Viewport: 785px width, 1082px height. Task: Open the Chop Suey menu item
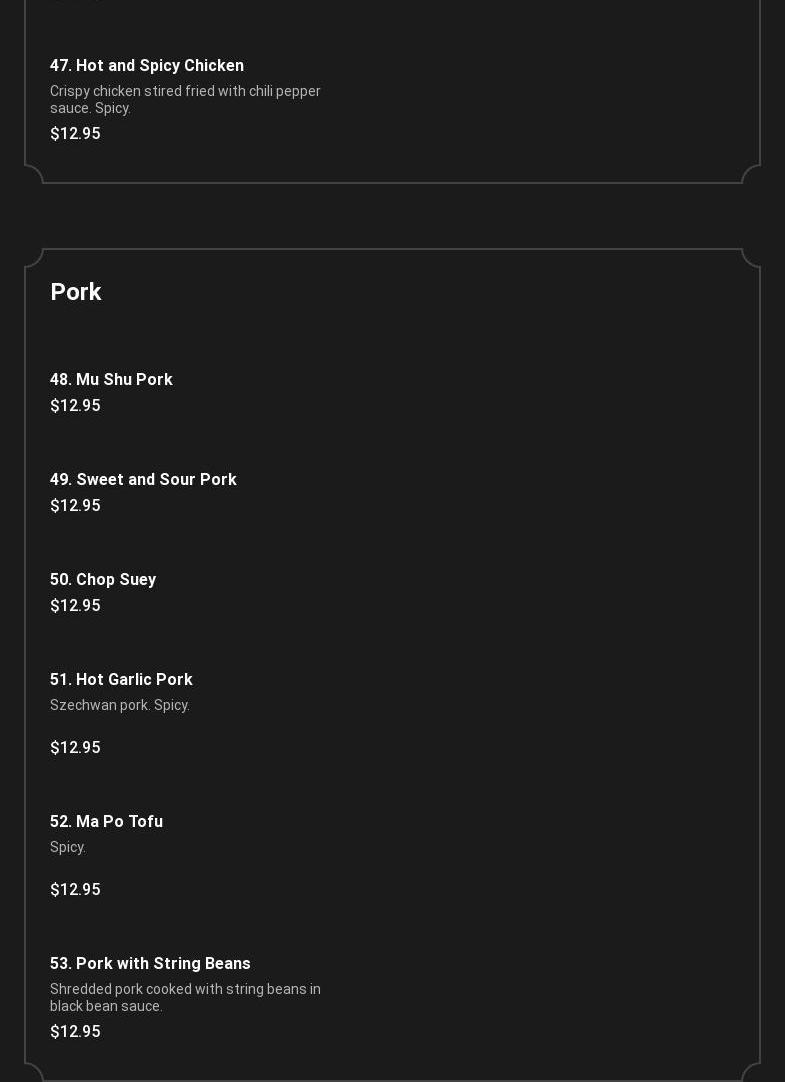pyautogui.click(x=103, y=580)
